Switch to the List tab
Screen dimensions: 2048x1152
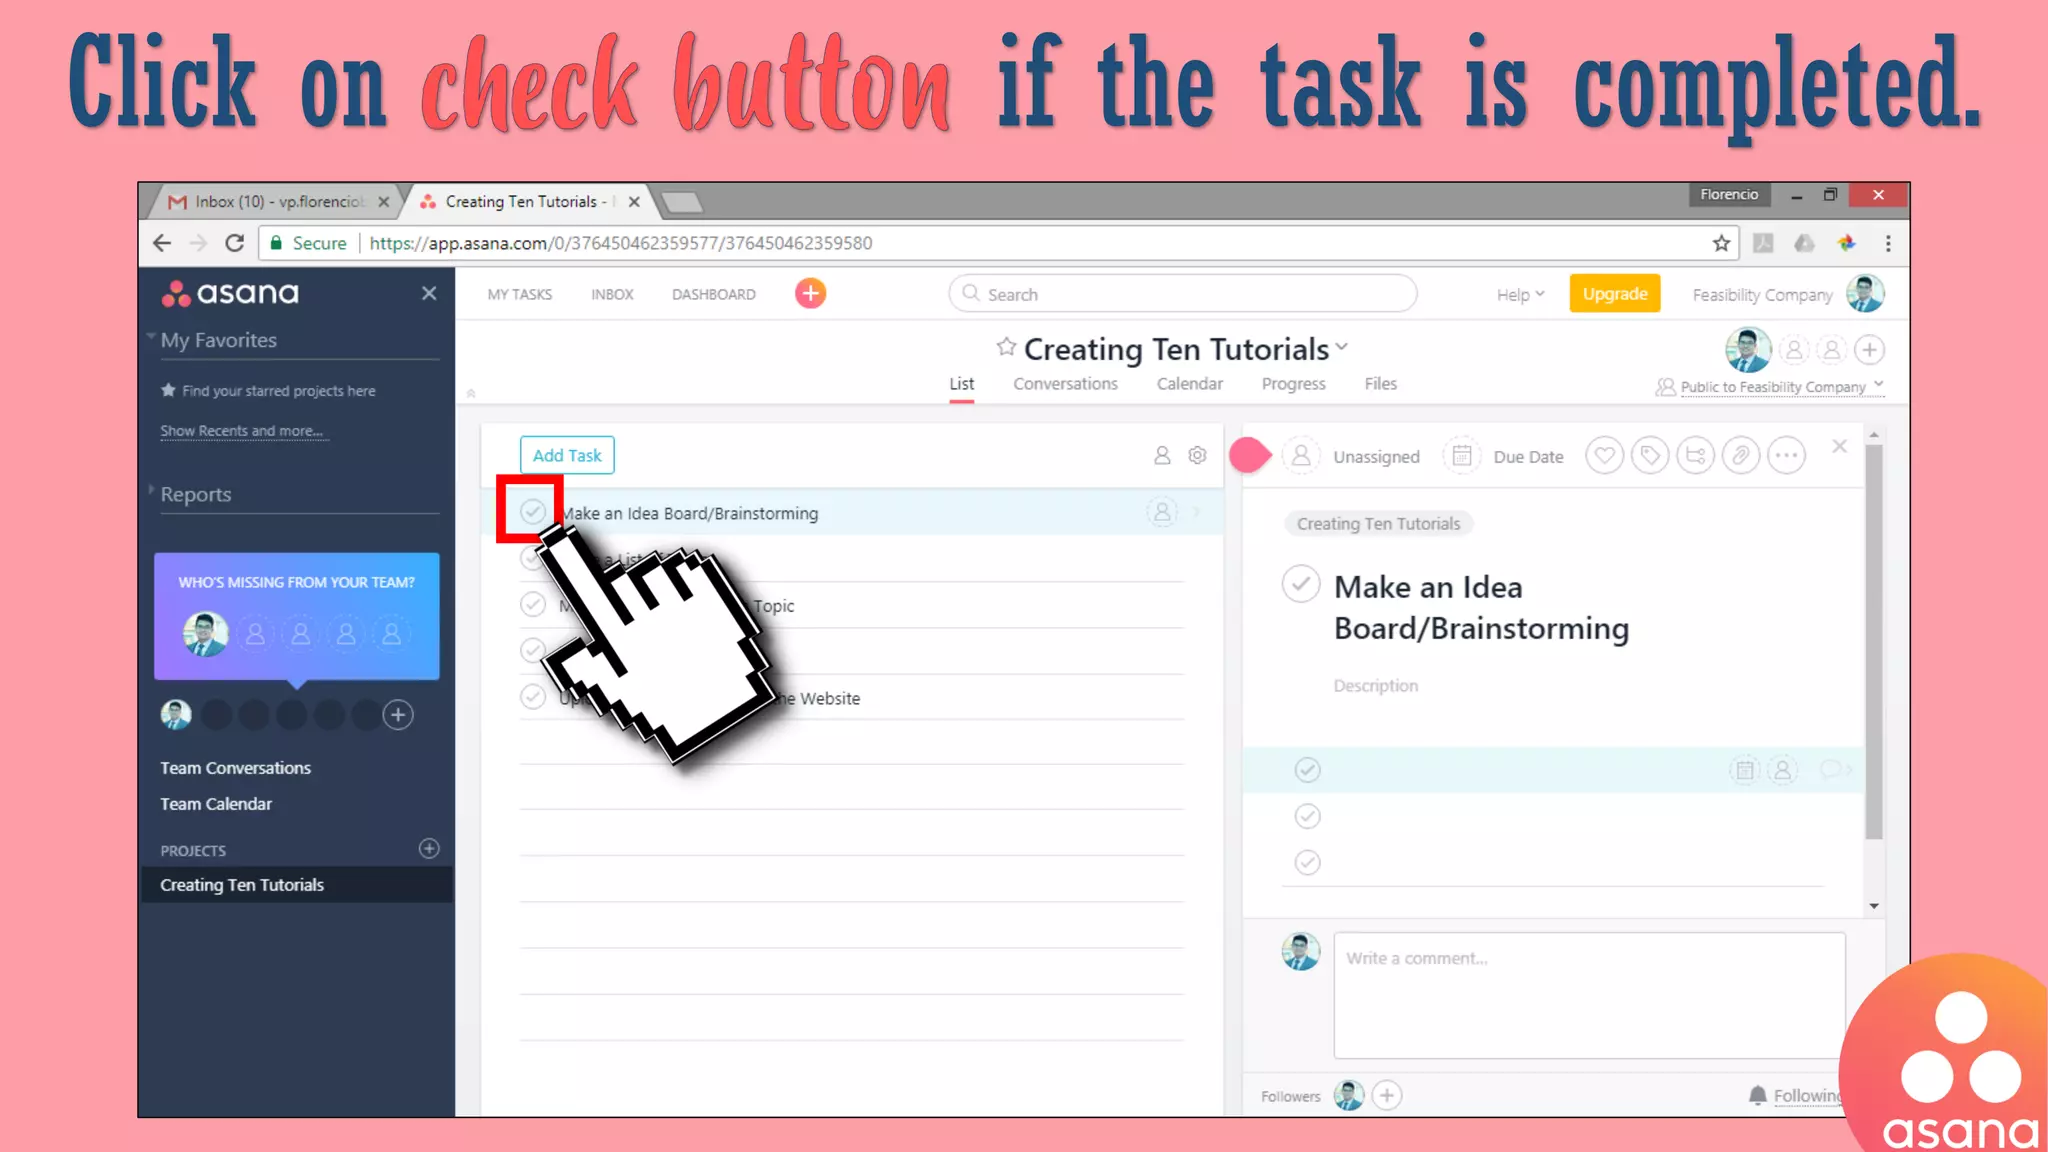click(961, 383)
